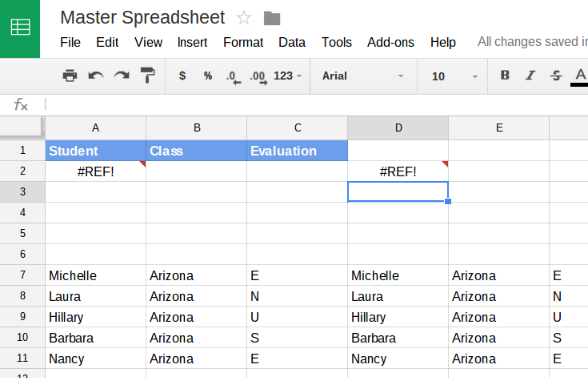Viewport: 588px width, 378px height.
Task: Toggle italic formatting
Action: point(530,75)
